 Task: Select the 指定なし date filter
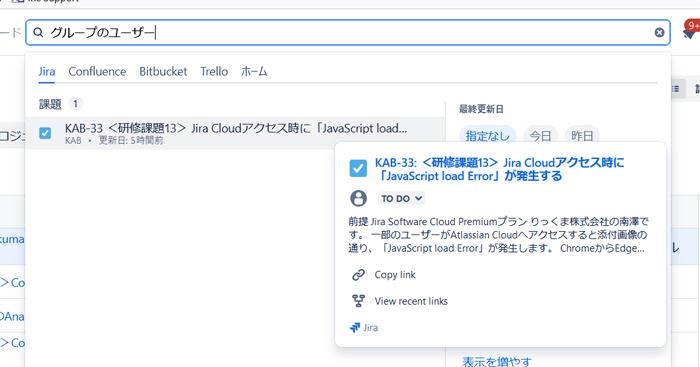pyautogui.click(x=488, y=136)
